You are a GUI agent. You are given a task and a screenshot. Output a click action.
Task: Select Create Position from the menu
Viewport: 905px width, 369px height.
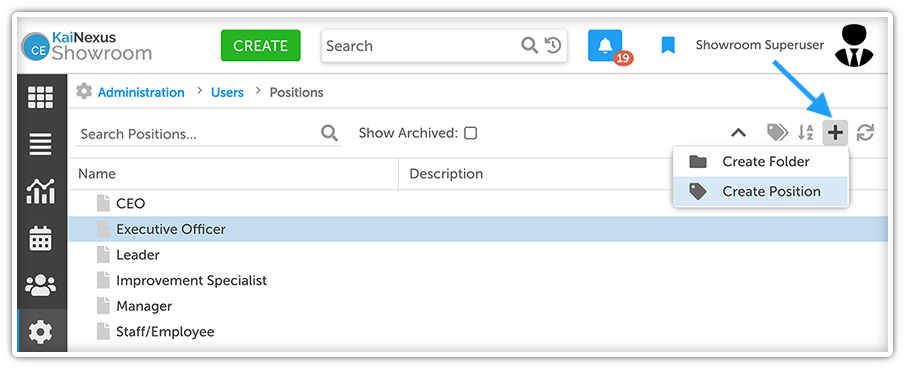point(761,191)
